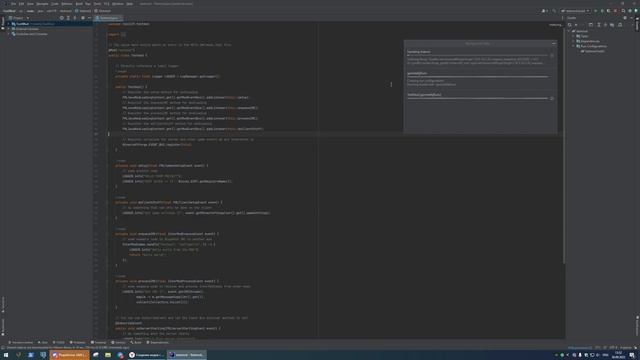
Task: Hide the Project tool window
Action: pyautogui.click(x=89, y=18)
